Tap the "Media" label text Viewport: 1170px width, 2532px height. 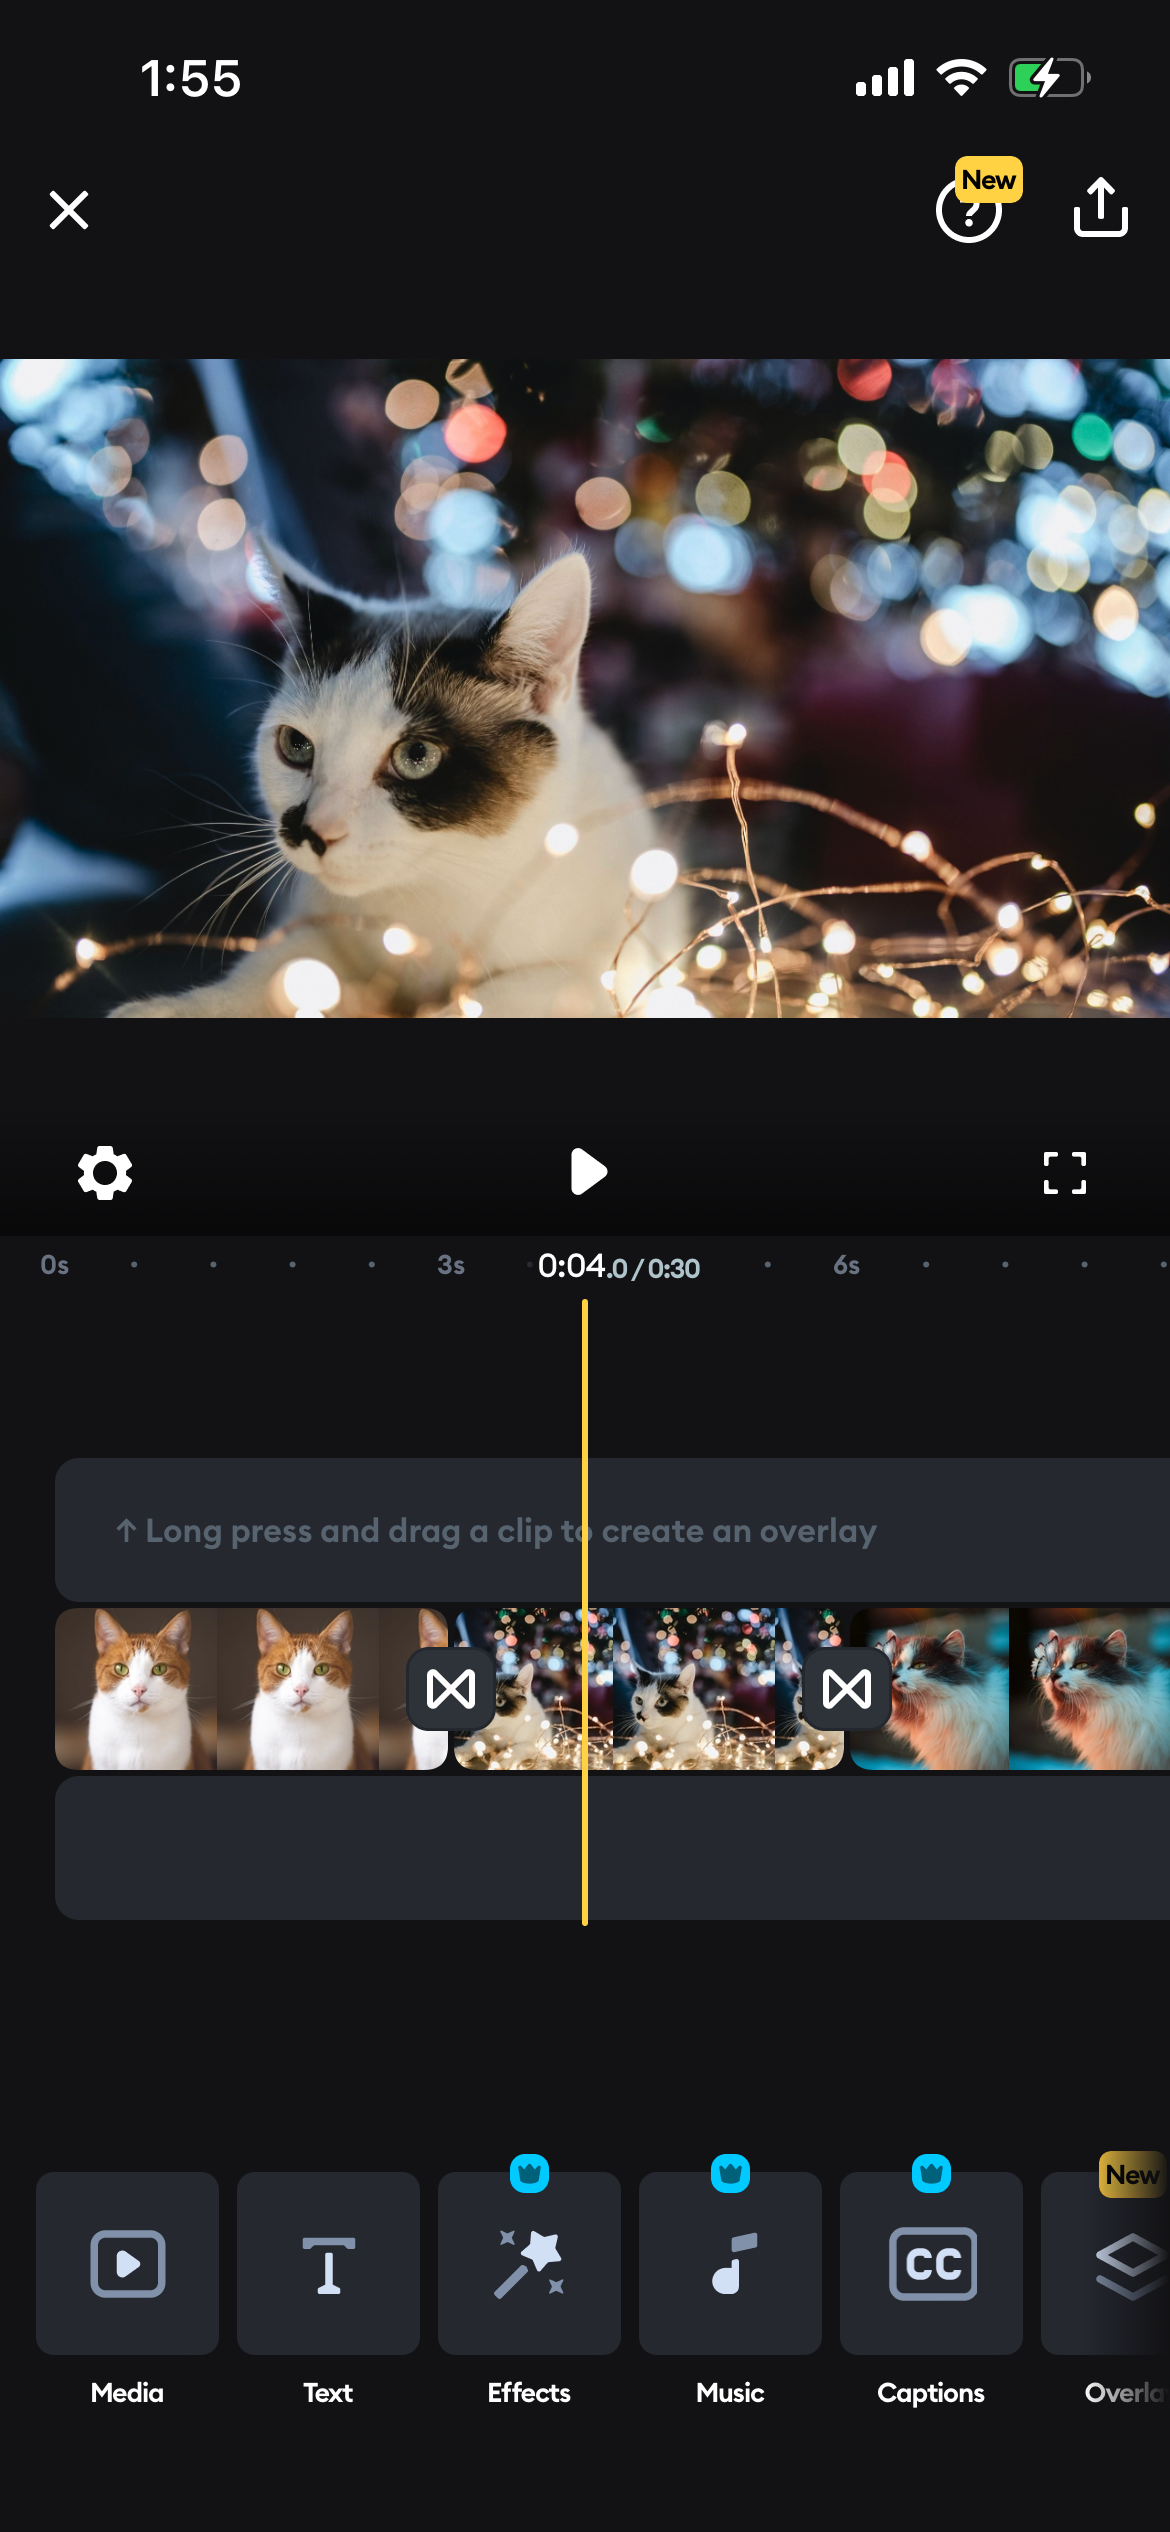click(127, 2392)
